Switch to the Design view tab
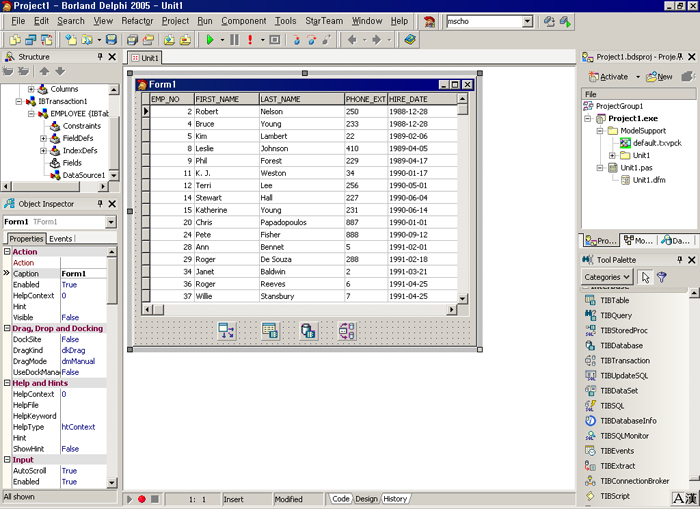 click(366, 499)
